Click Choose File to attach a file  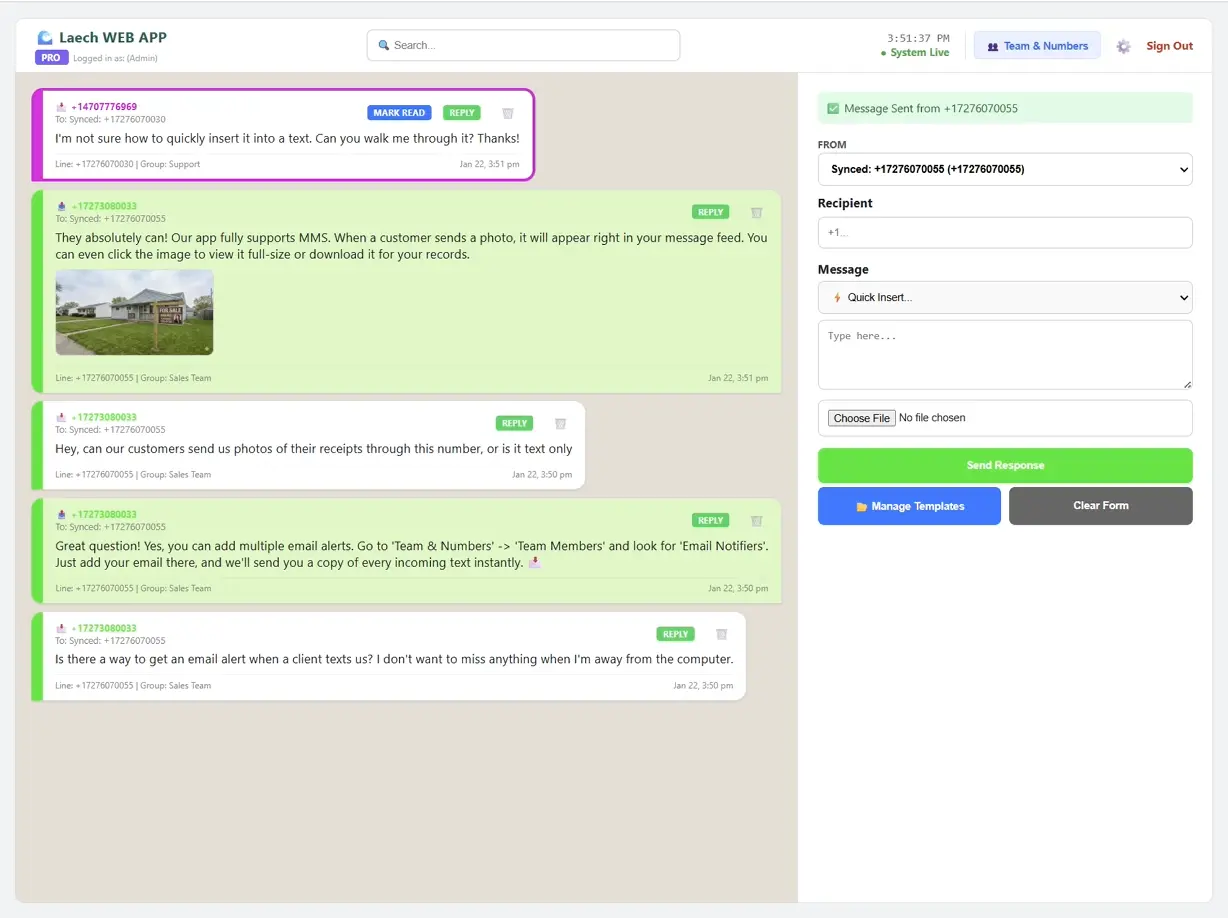[x=861, y=417]
